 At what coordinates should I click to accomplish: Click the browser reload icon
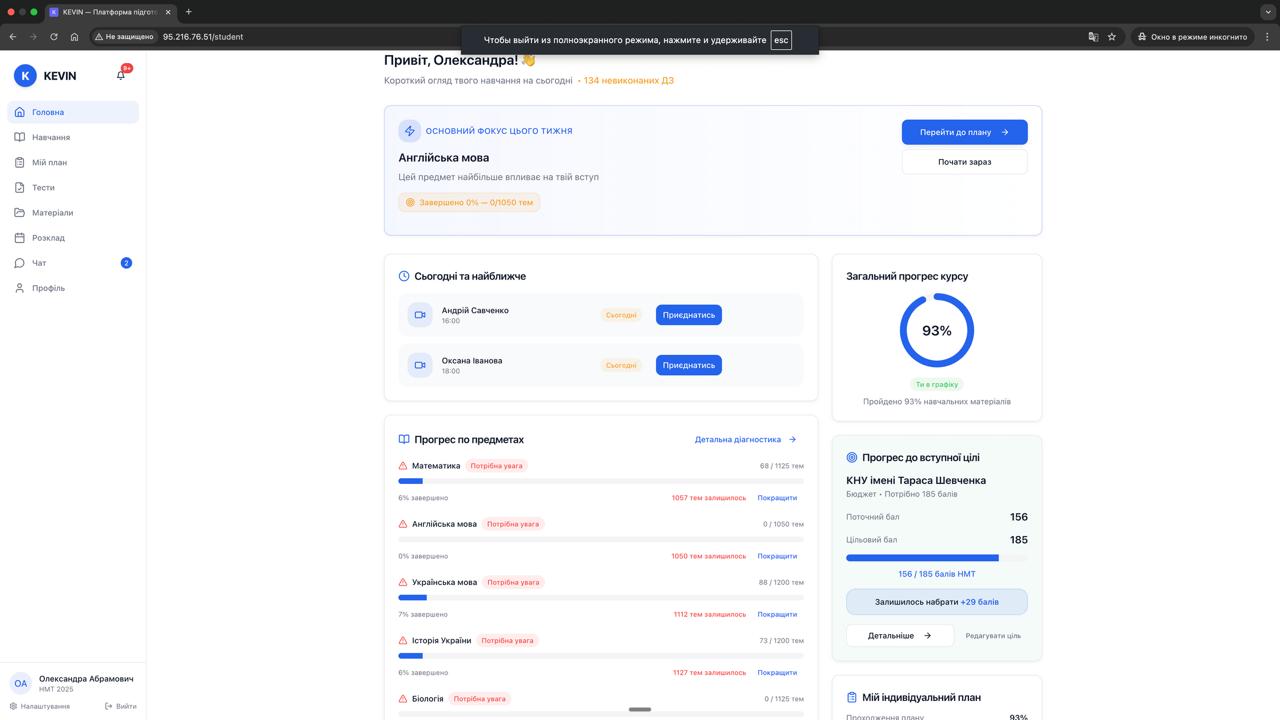[54, 37]
